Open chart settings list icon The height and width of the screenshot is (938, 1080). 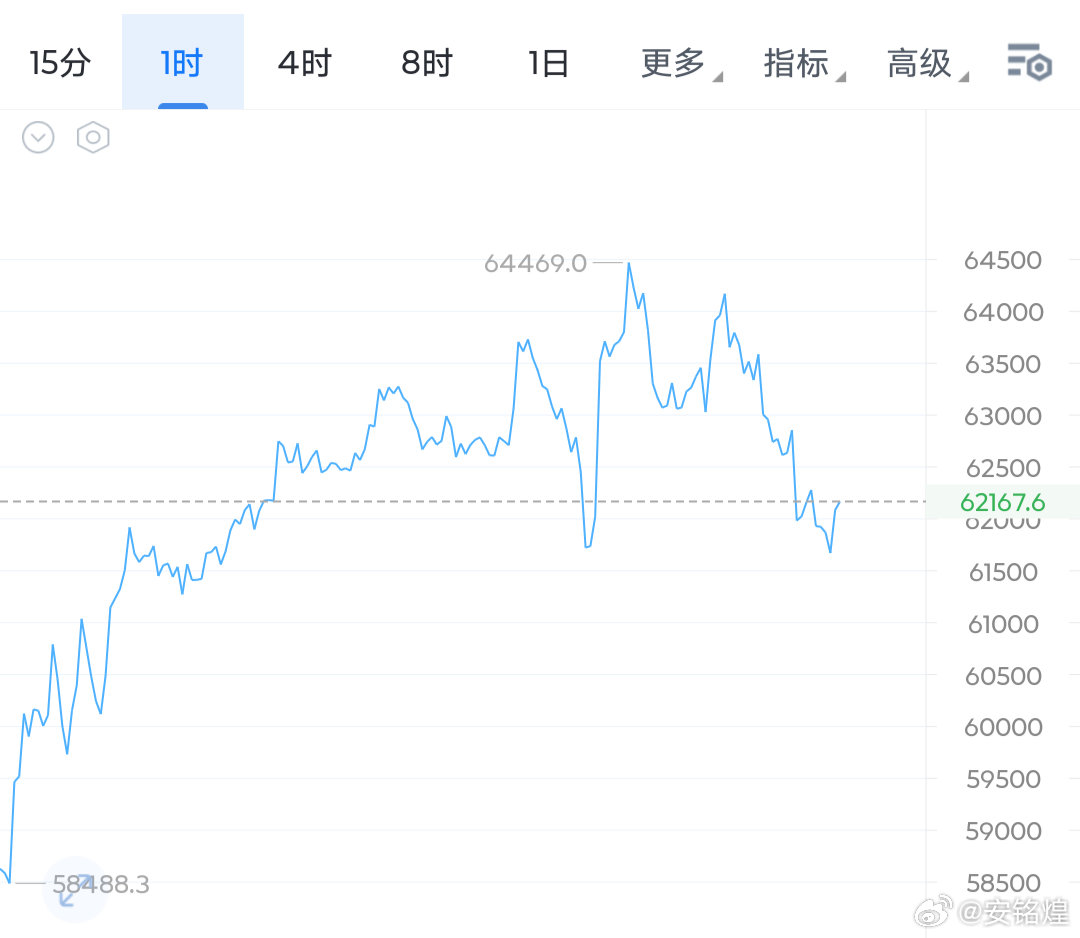(x=1029, y=62)
